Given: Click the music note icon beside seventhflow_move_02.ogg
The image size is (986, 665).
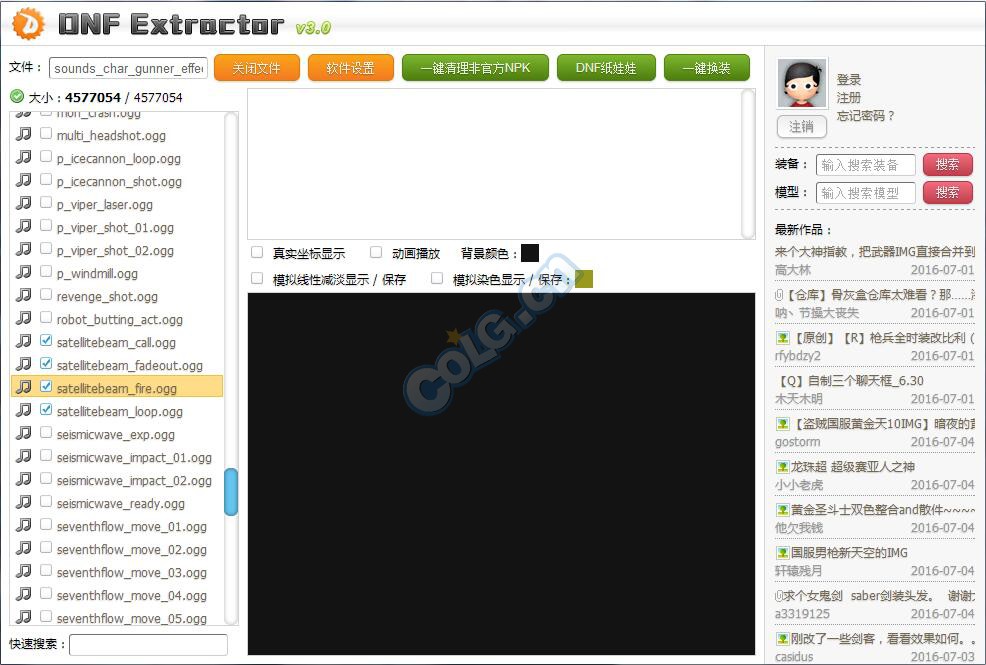Looking at the screenshot, I should tap(24, 548).
